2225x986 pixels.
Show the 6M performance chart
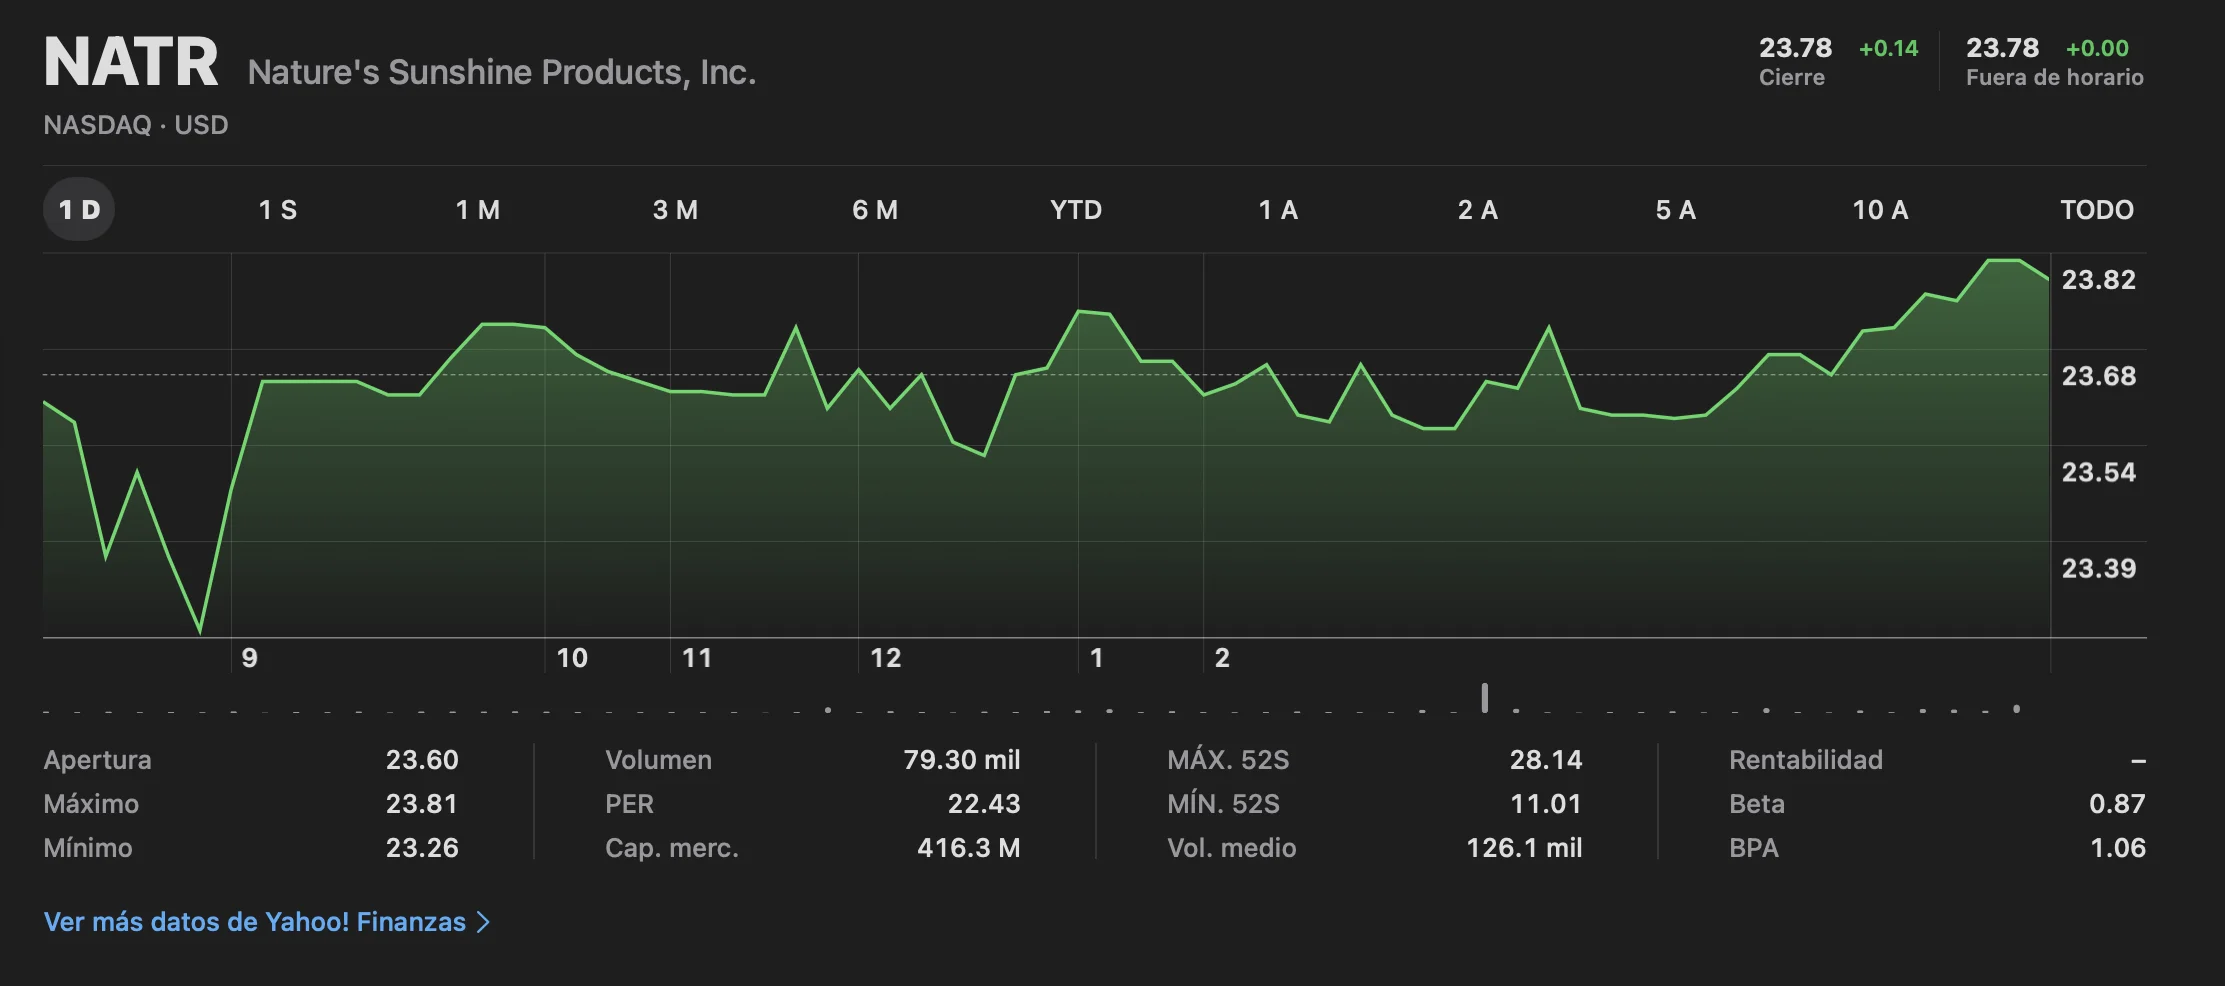875,210
